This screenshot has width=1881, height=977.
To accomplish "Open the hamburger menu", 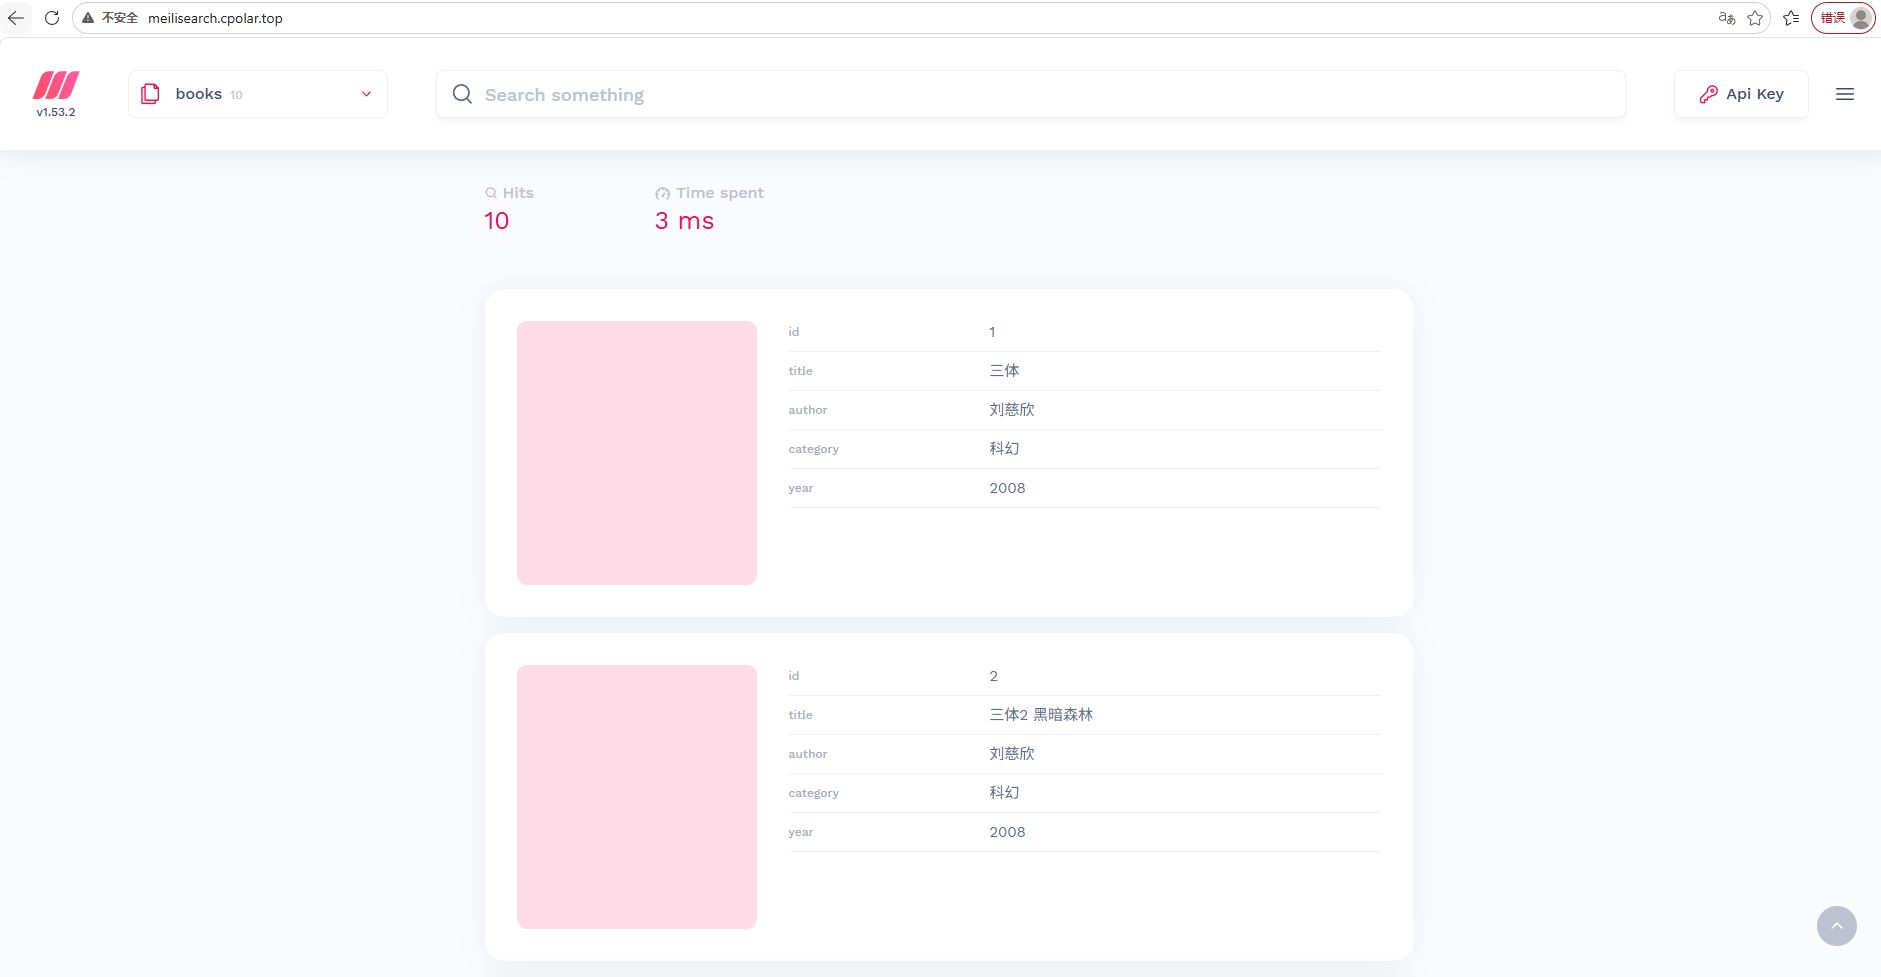I will [1845, 94].
